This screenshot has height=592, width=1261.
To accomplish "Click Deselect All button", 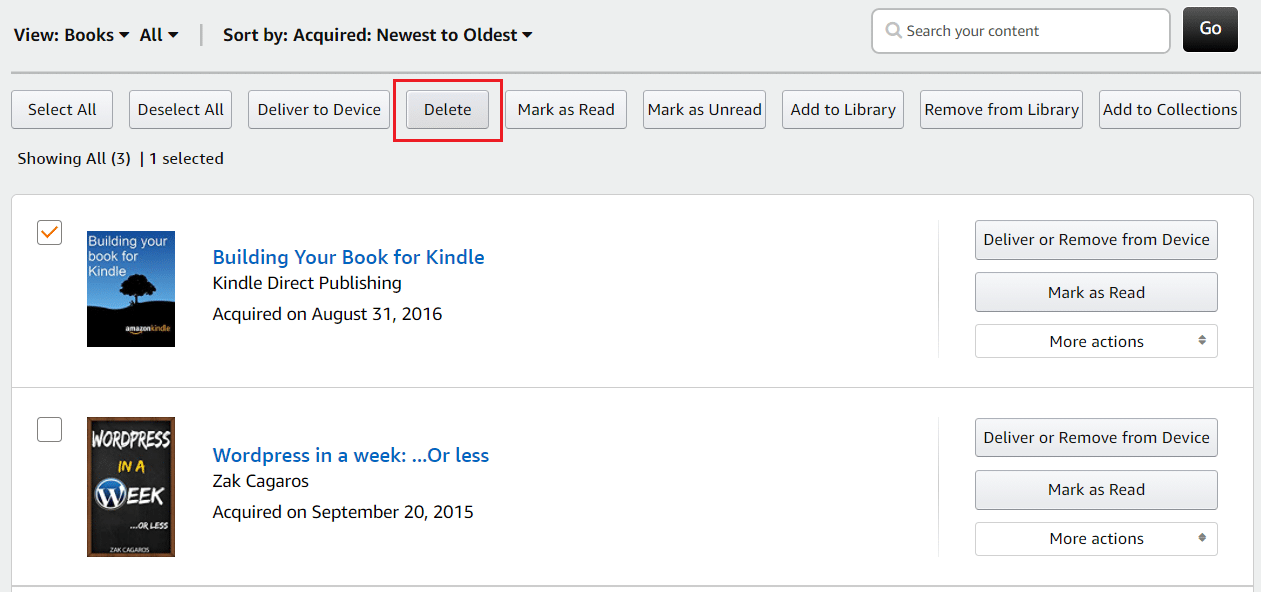I will (x=181, y=110).
